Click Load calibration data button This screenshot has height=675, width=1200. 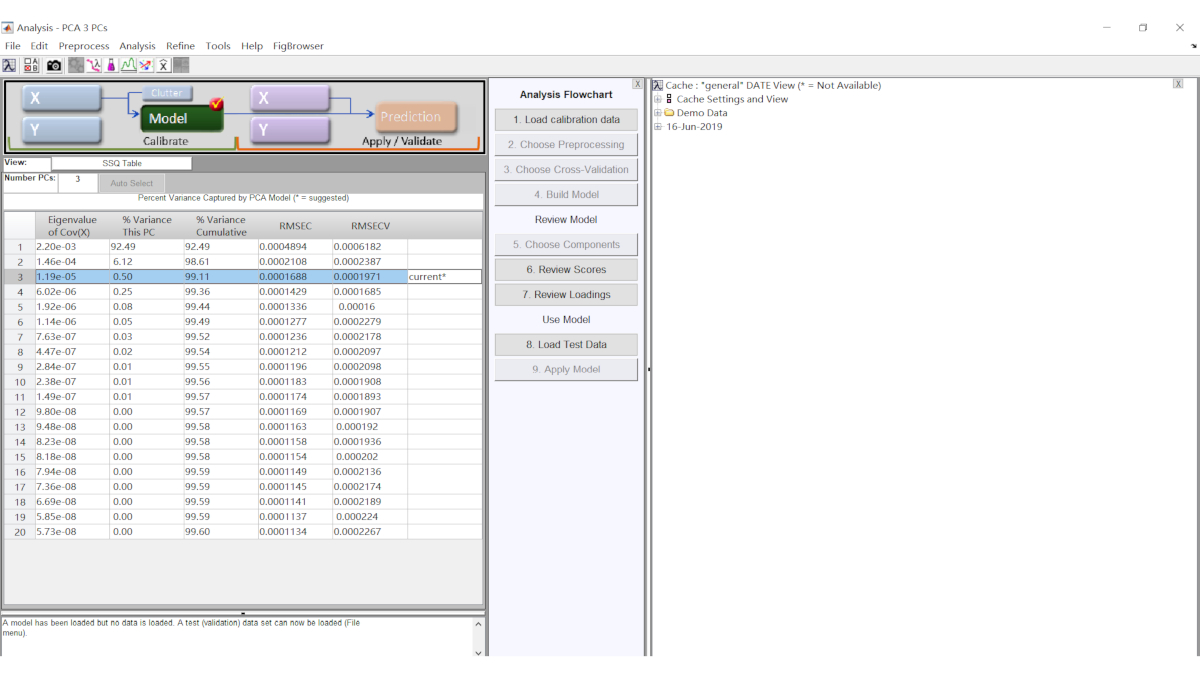pos(566,120)
